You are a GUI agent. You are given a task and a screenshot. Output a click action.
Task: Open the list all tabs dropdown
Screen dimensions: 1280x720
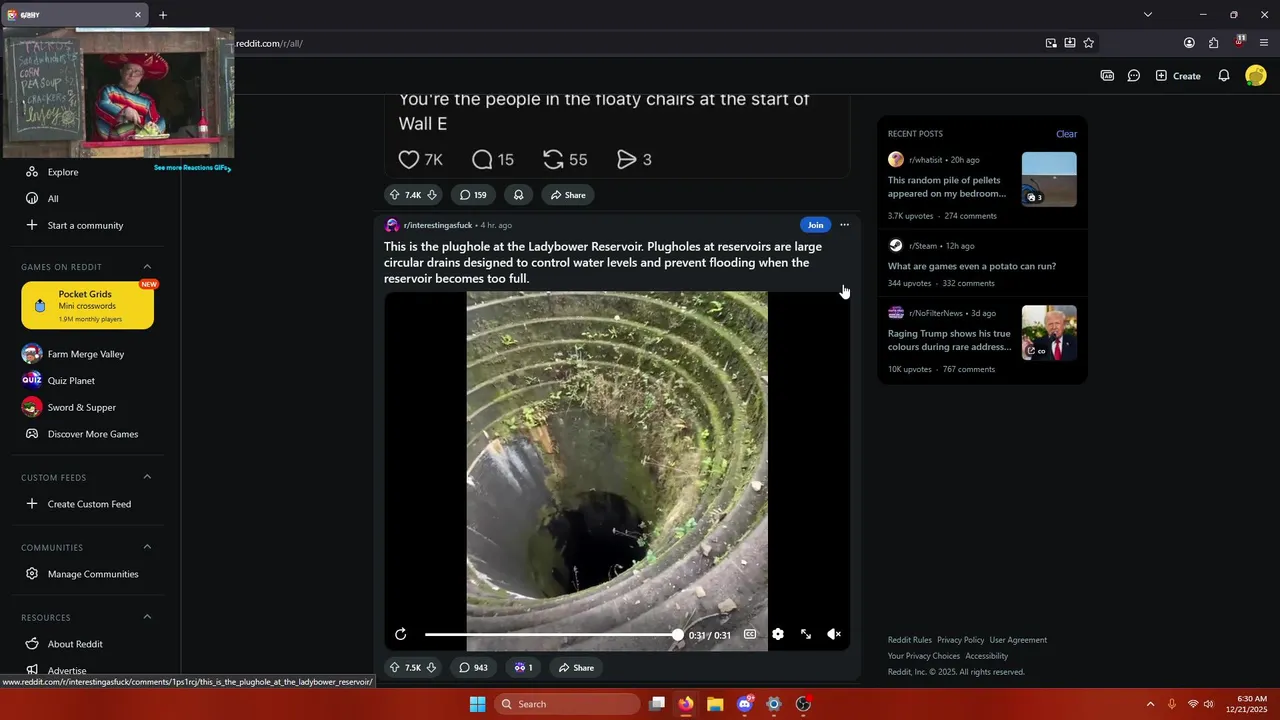pos(1148,15)
